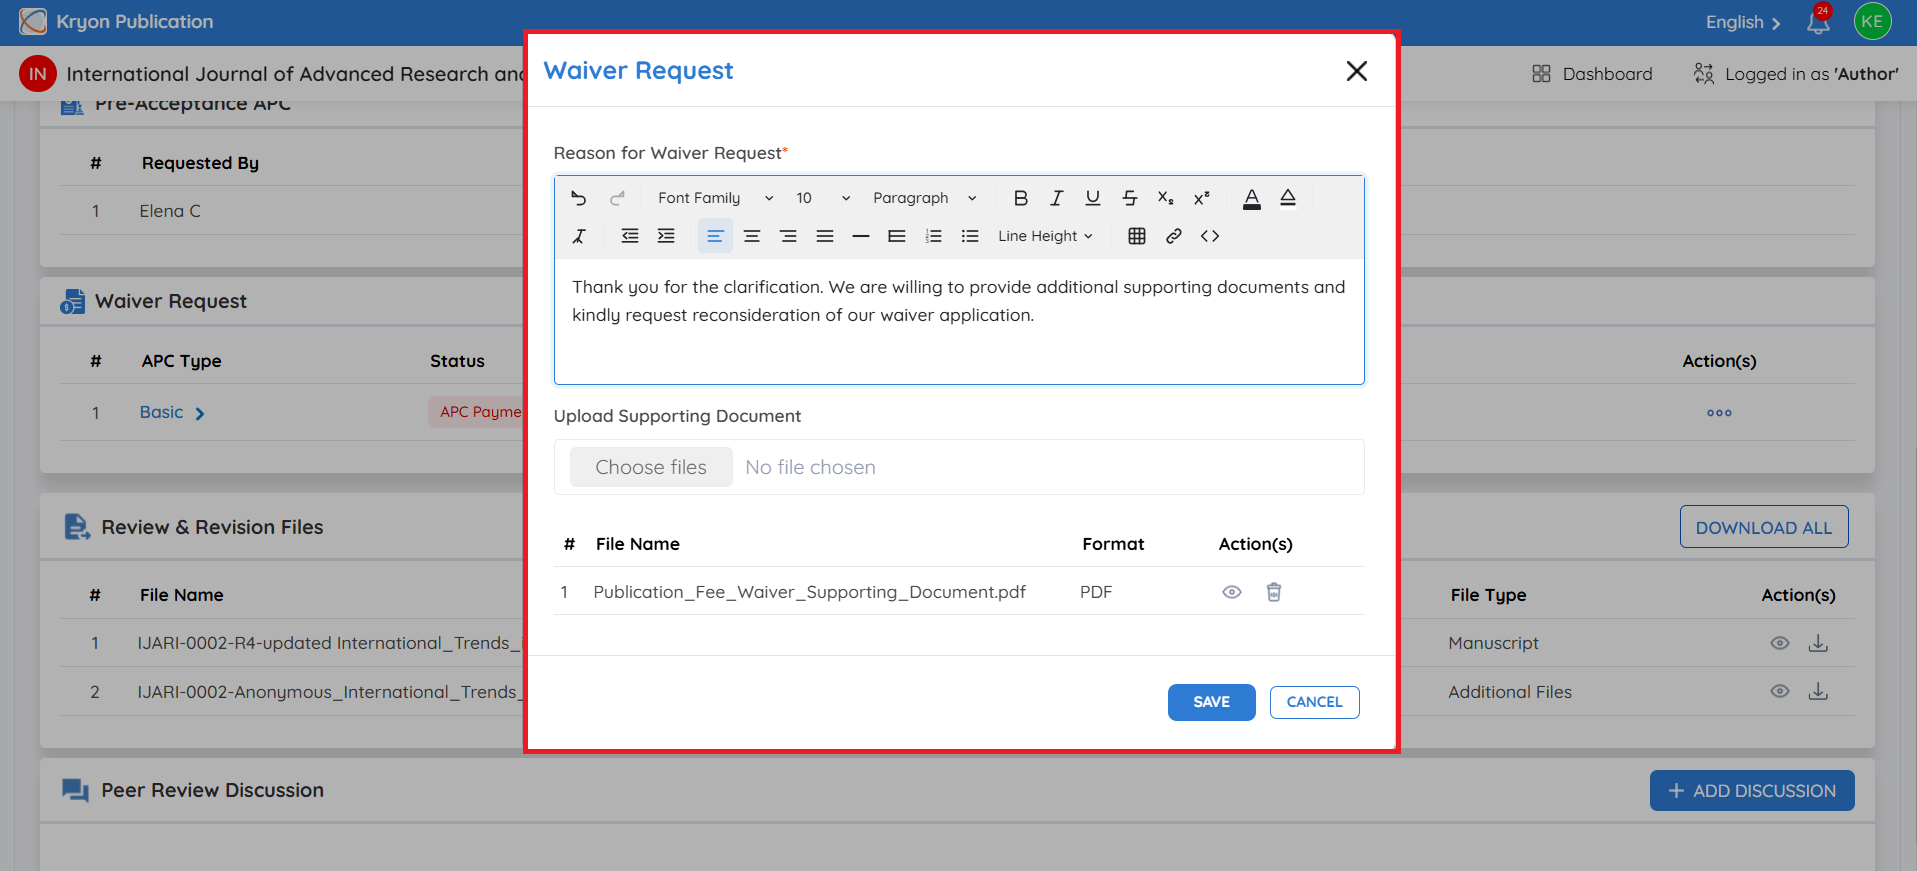
Task: Preview the Publication_Fee_Waiver_Supporting_Document.pdf file
Action: click(x=1232, y=592)
